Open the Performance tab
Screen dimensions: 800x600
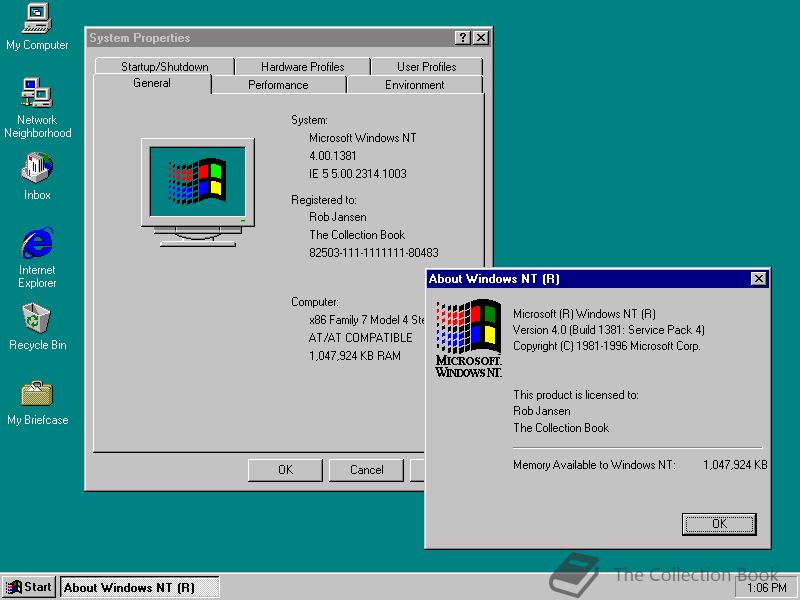[278, 85]
